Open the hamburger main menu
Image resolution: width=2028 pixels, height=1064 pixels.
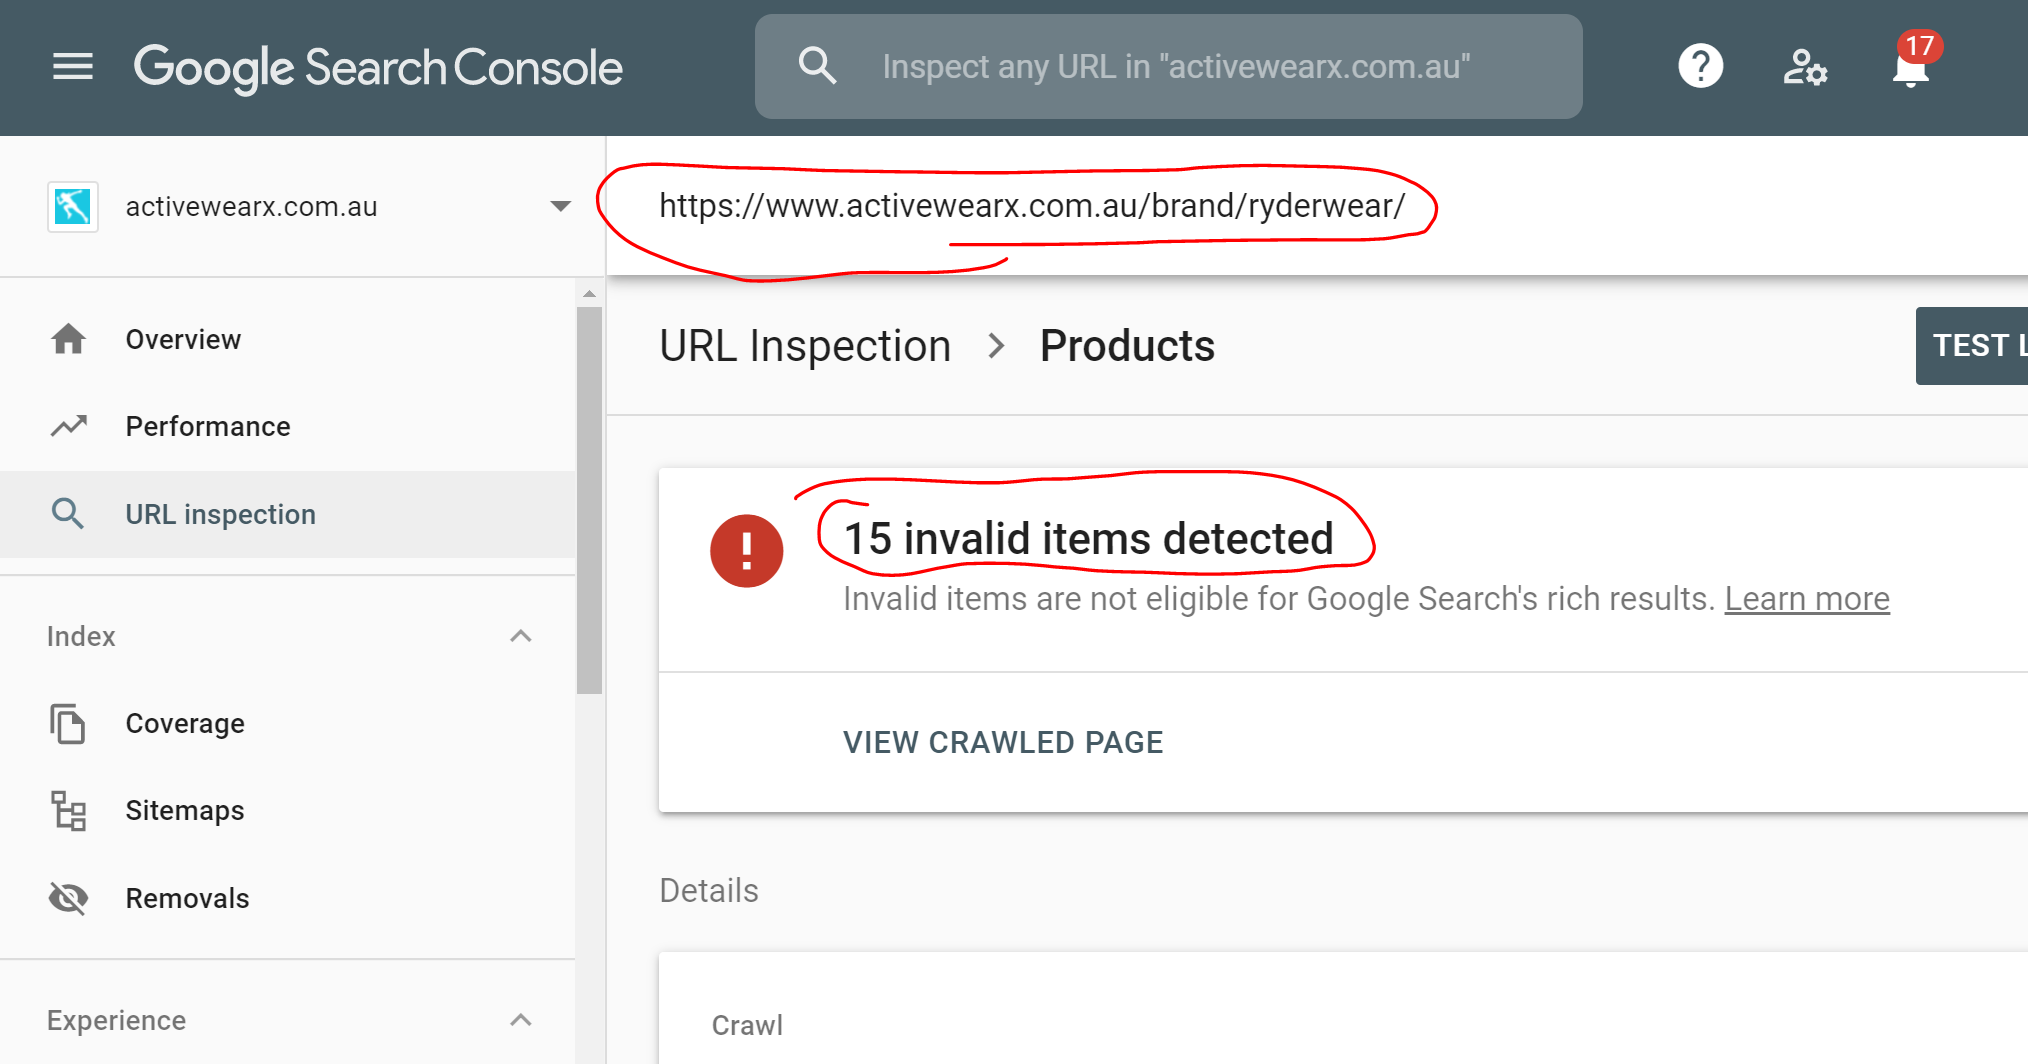click(73, 67)
